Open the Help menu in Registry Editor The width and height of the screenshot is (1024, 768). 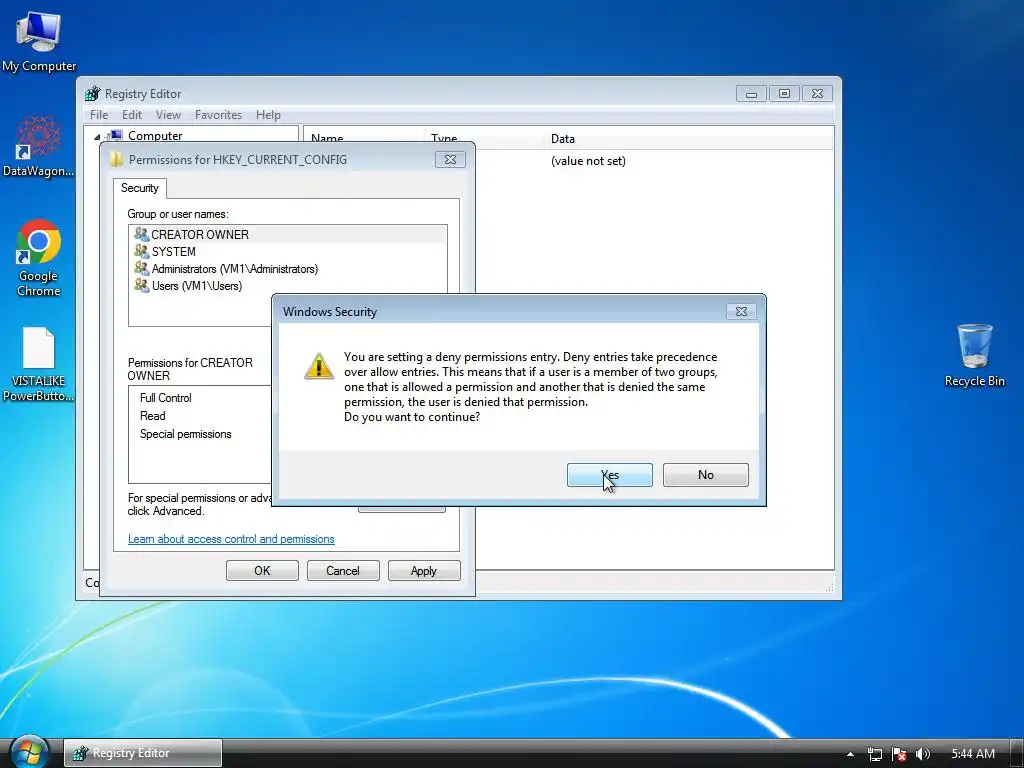[x=268, y=115]
